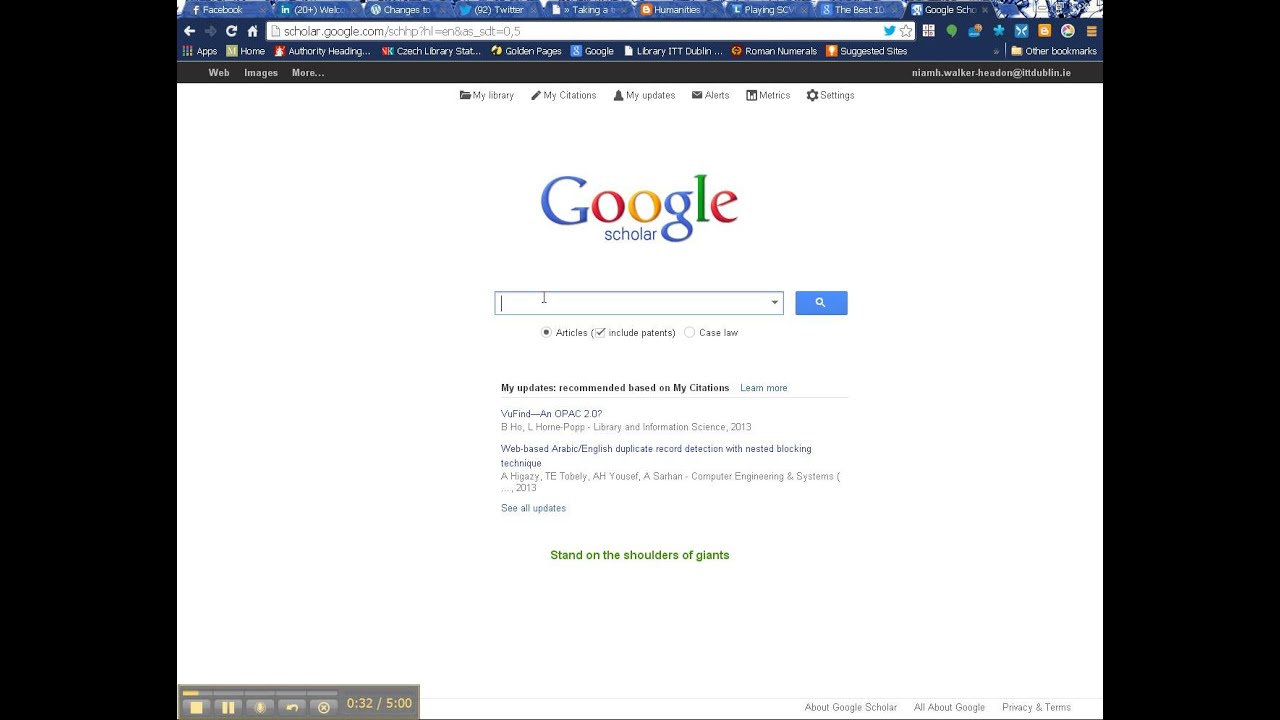Bookmark this page with the star icon
This screenshot has width=1280, height=720.
pos(905,31)
